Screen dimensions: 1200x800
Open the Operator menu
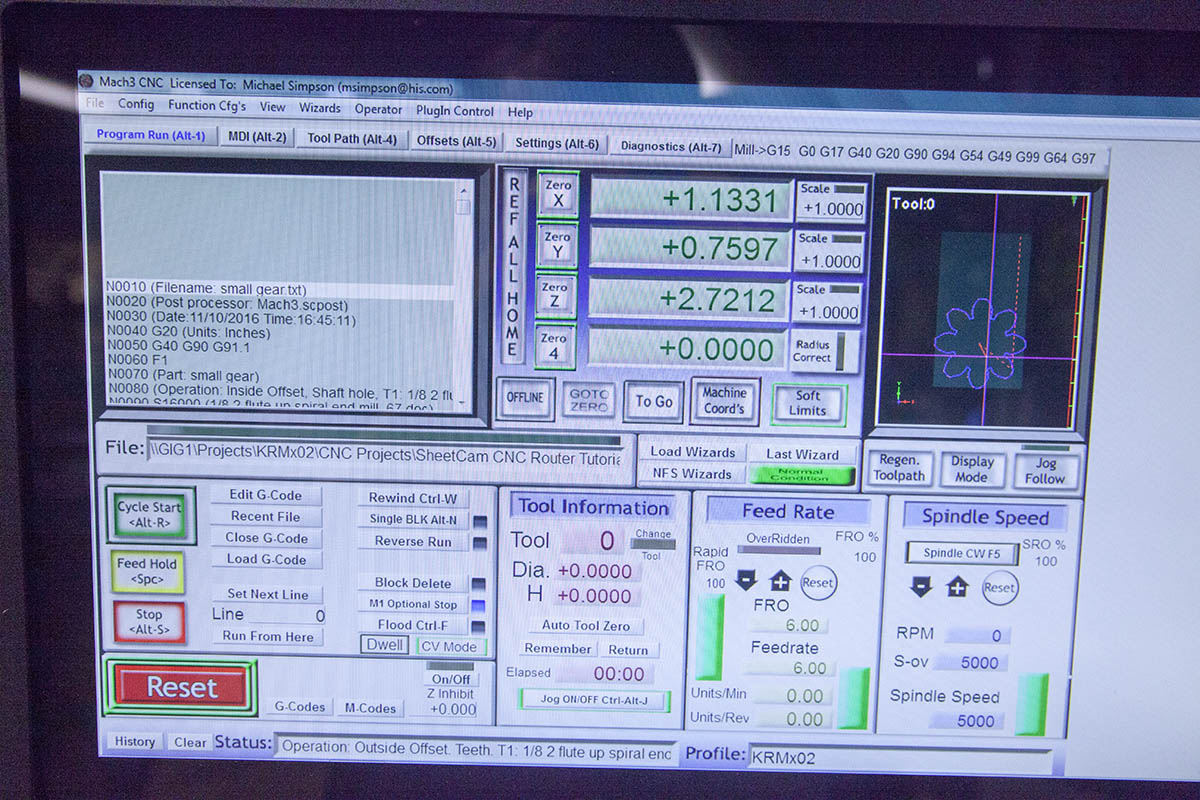pos(379,109)
